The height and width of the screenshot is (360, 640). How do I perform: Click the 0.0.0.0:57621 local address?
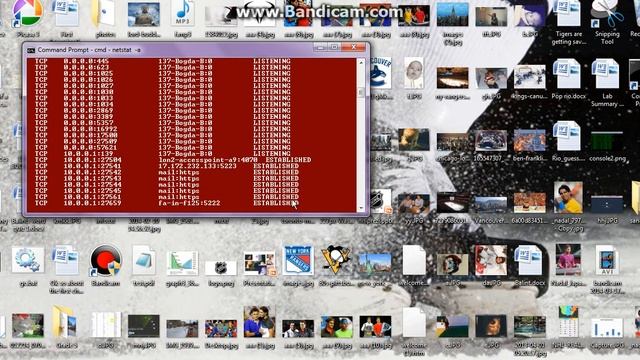90,148
